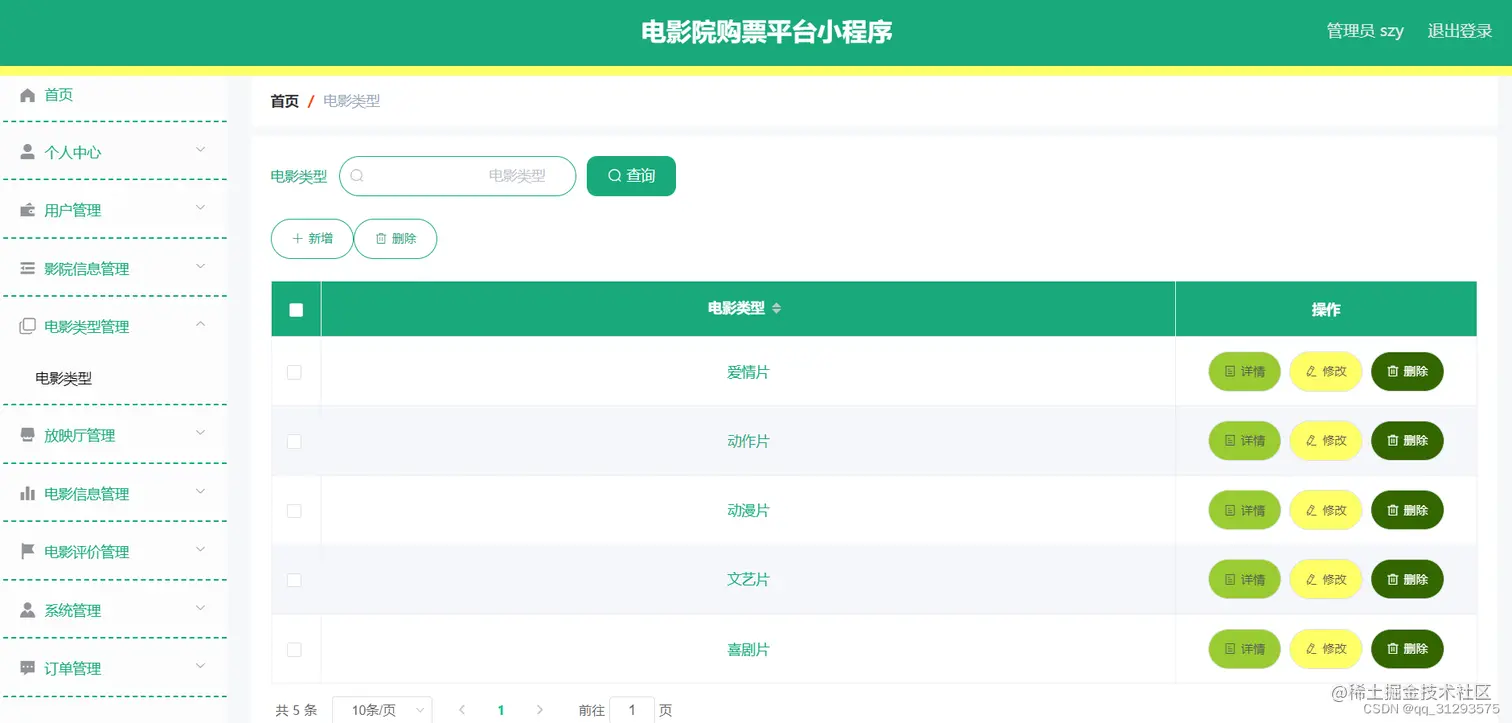1512x723 pixels.
Task: Expand the 影院信息管理 menu chevron
Action: point(200,266)
